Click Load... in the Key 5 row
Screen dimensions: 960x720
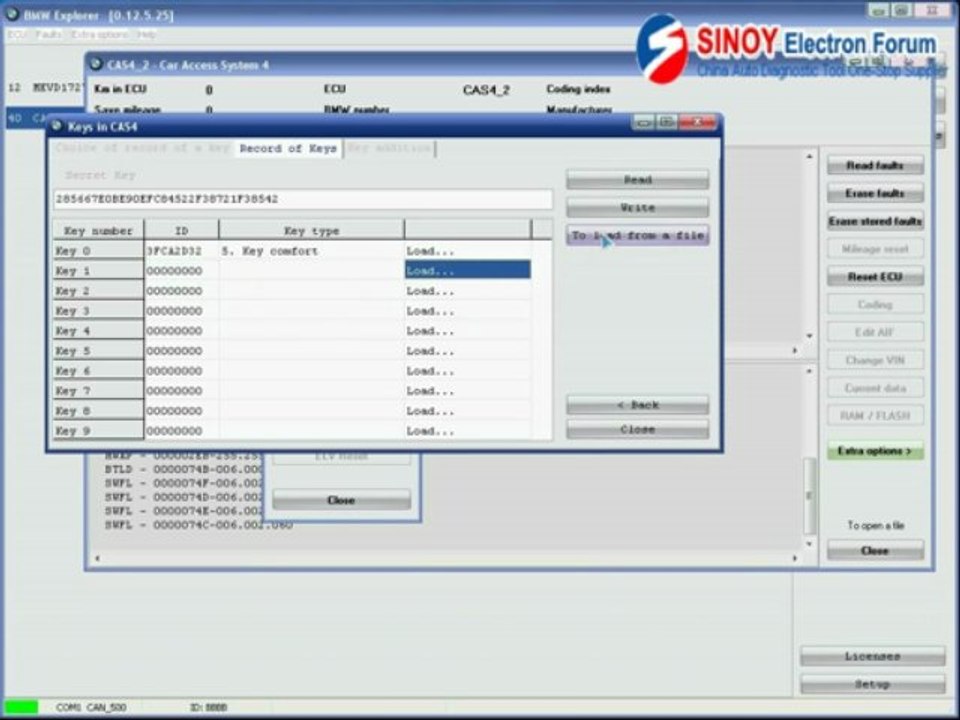pos(467,351)
